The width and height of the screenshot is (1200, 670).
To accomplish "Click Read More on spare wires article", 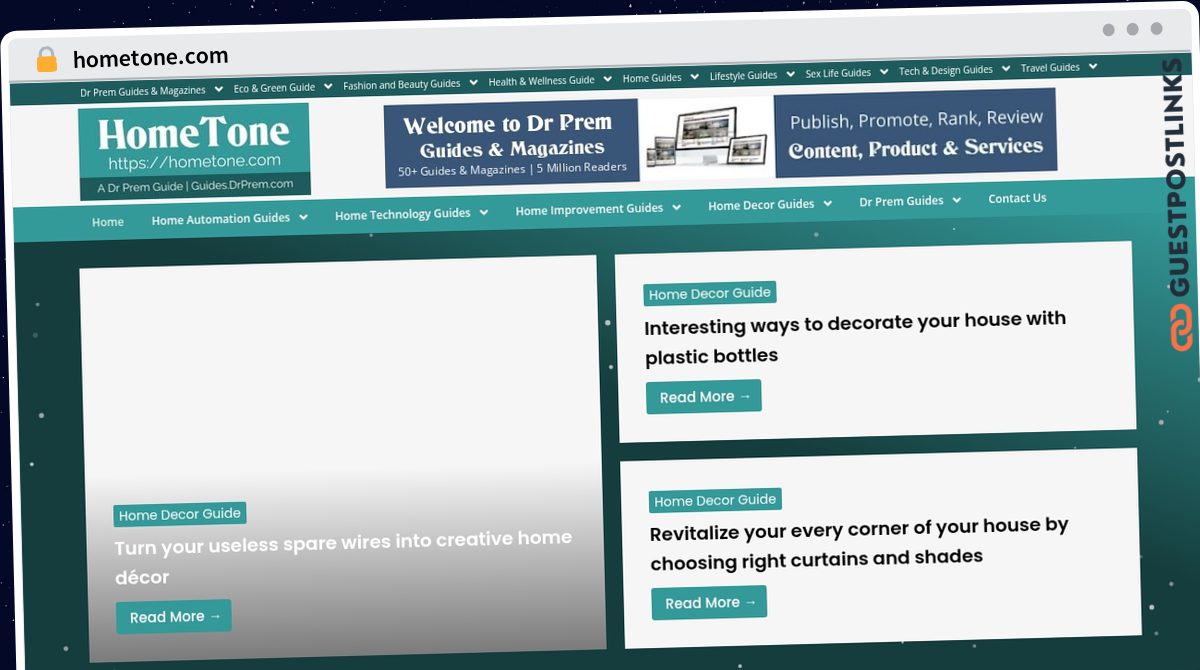I will (x=174, y=617).
